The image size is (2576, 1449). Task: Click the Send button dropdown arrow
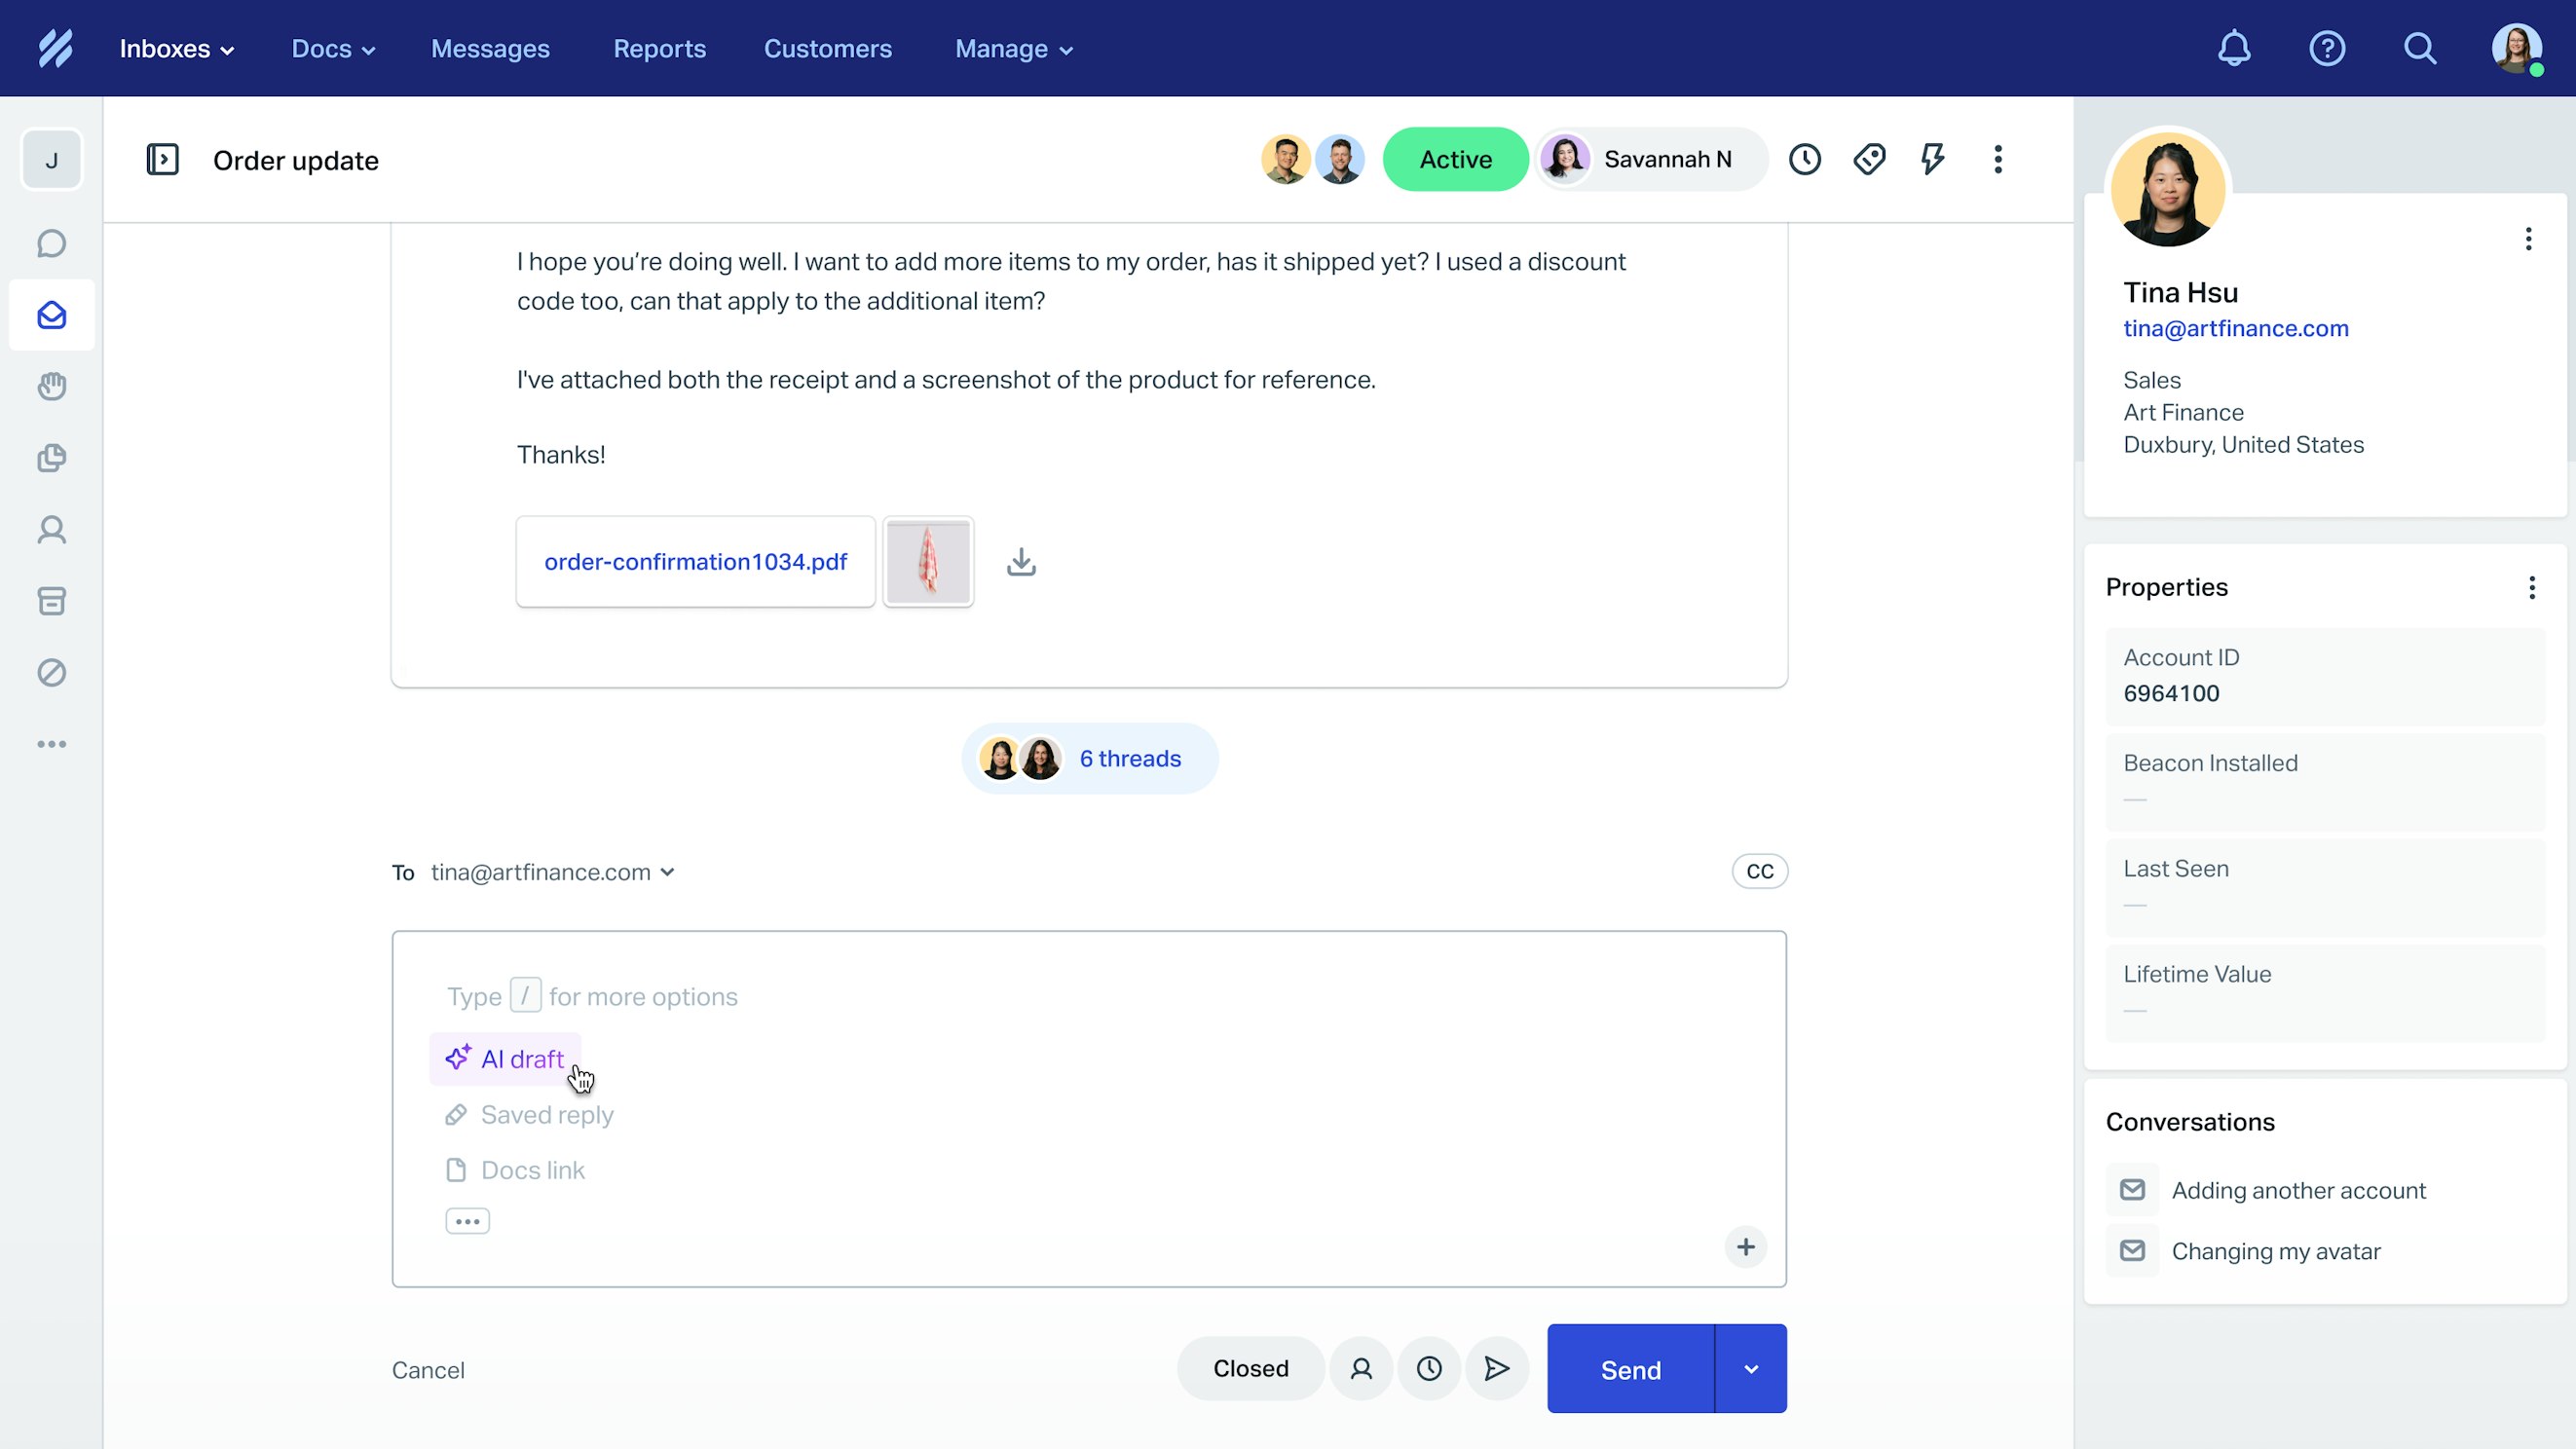pos(1748,1367)
